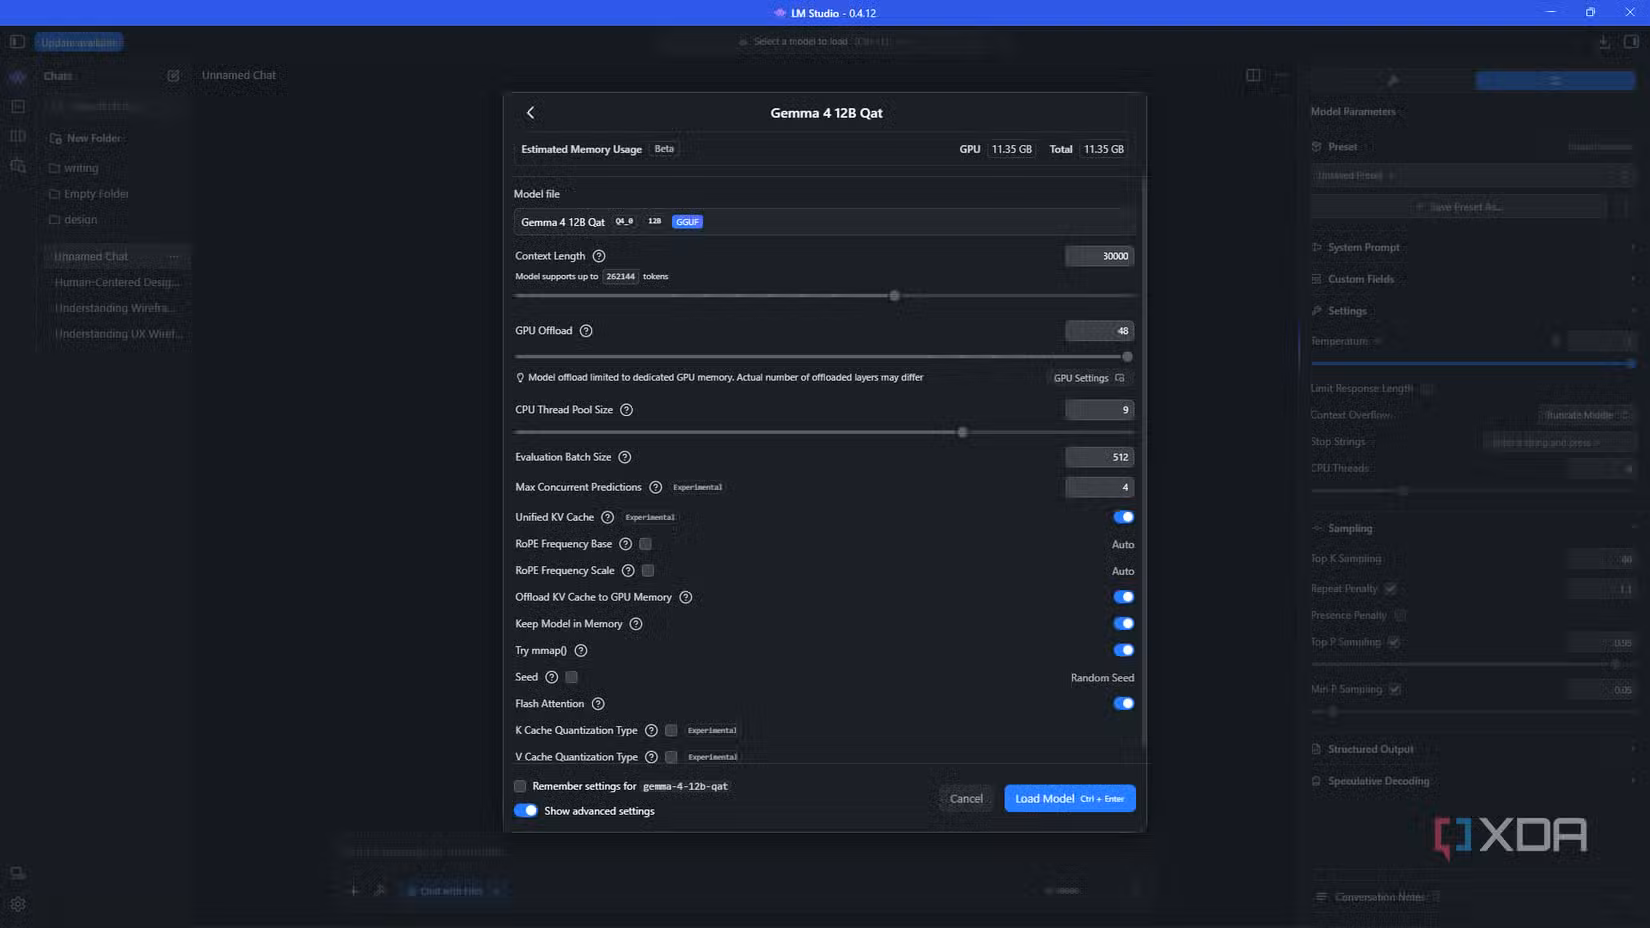The image size is (1650, 928).
Task: Enable RoPE Frequency Base checkbox
Action: 645,544
